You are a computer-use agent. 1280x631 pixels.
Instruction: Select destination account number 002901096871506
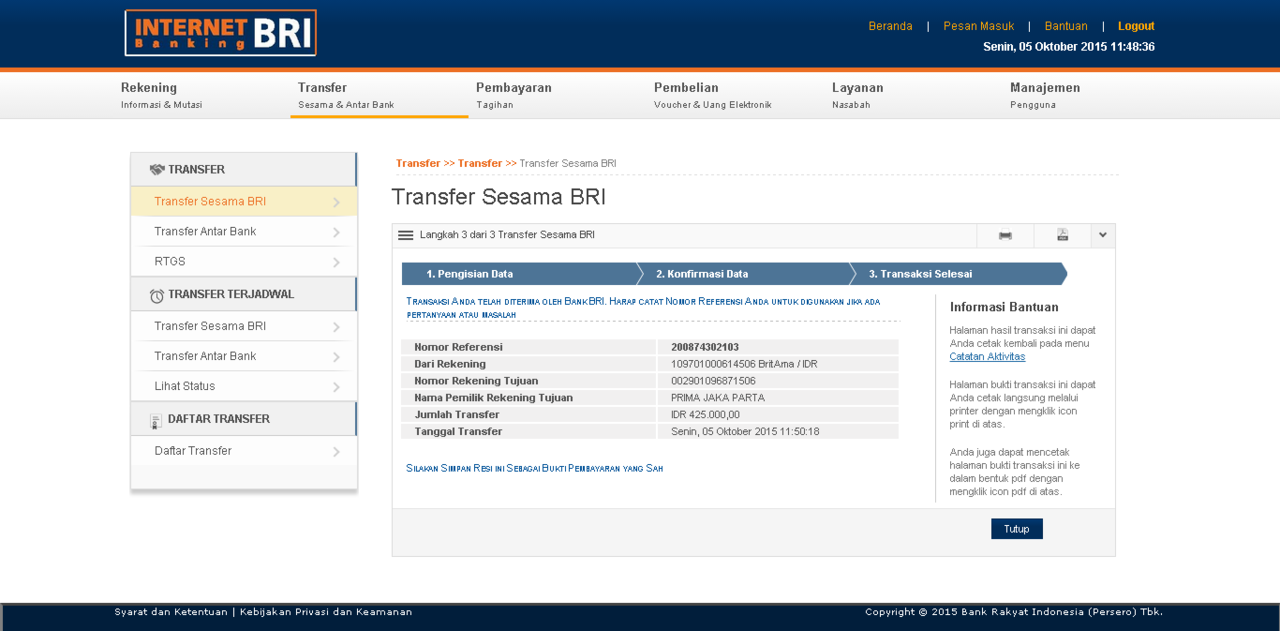tap(713, 381)
